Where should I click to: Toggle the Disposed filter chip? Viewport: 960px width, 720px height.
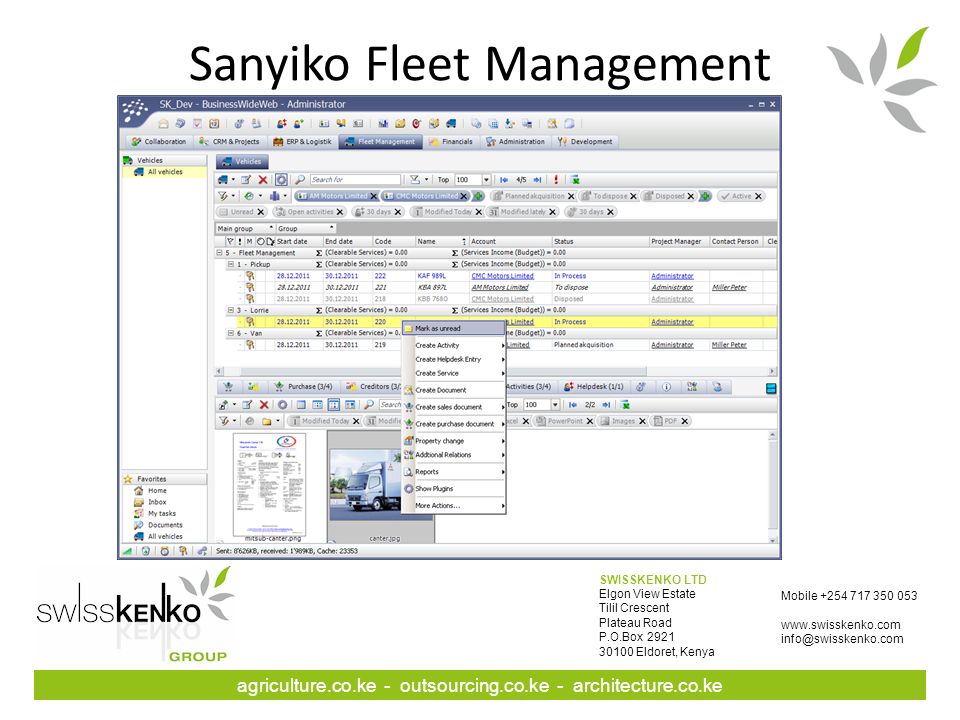(669, 196)
